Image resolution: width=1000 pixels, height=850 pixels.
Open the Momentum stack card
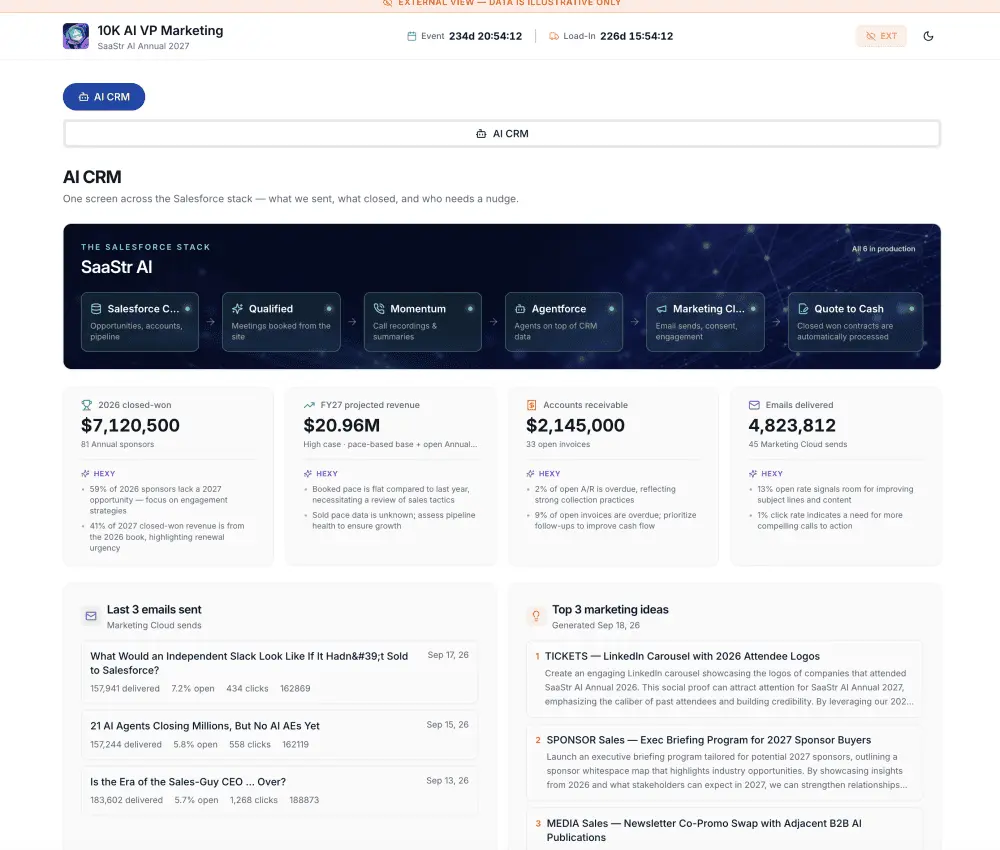point(423,322)
